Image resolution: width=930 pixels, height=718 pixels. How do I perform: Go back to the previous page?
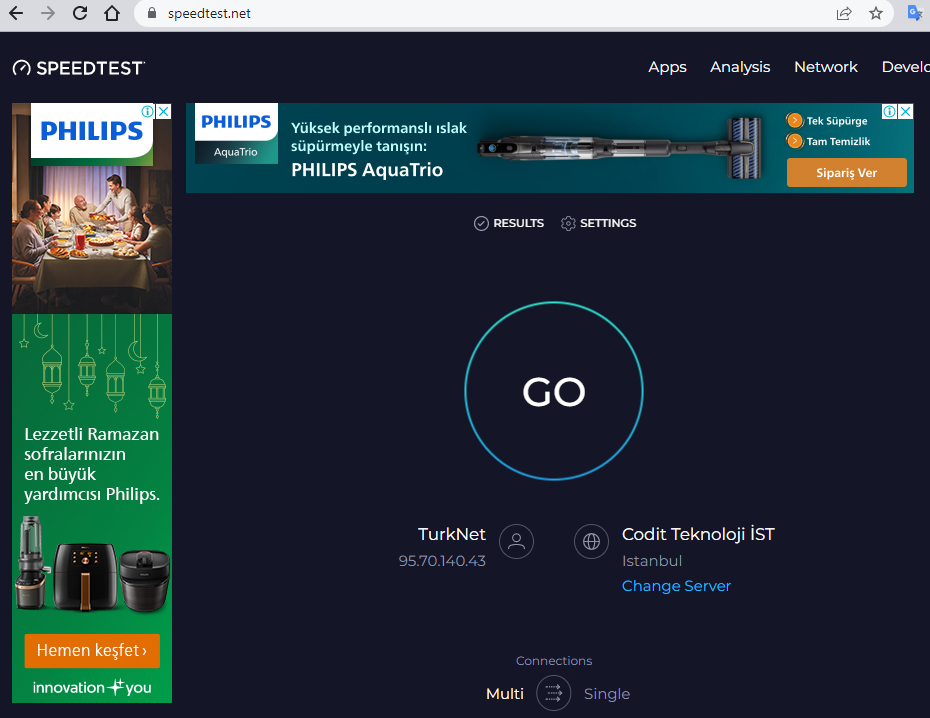tap(16, 13)
